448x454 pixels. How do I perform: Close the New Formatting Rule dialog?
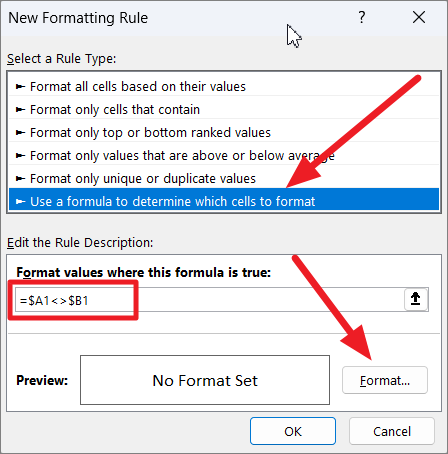[x=419, y=17]
